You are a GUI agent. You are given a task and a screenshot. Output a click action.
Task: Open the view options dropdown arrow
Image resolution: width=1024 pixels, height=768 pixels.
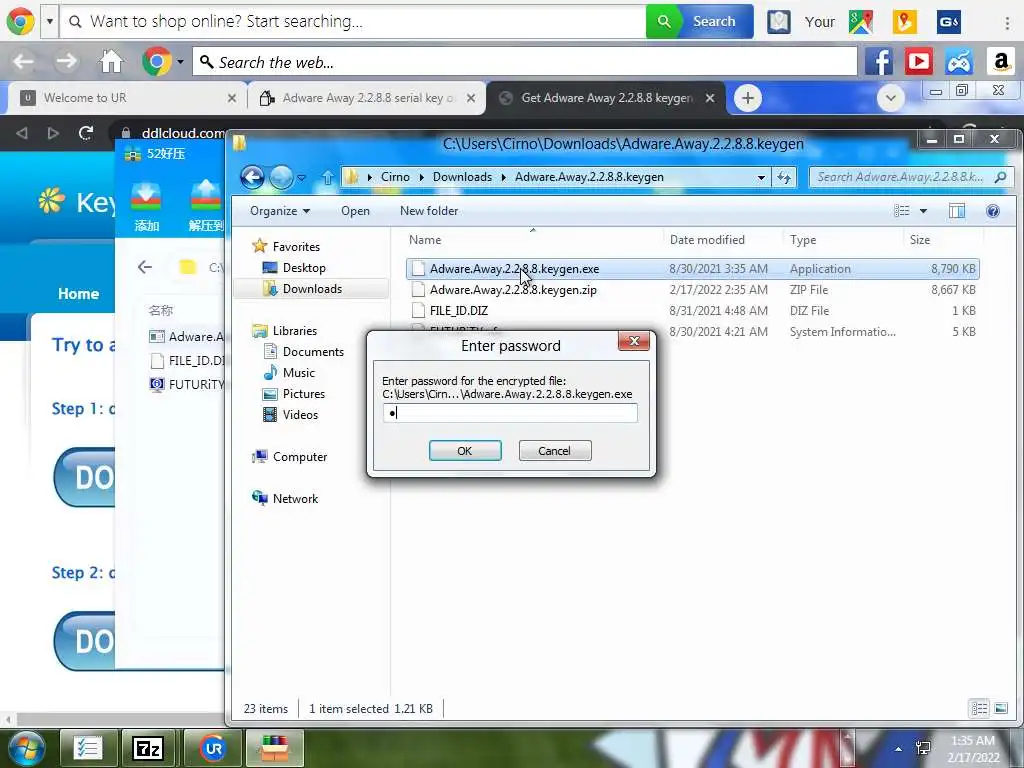tap(923, 211)
